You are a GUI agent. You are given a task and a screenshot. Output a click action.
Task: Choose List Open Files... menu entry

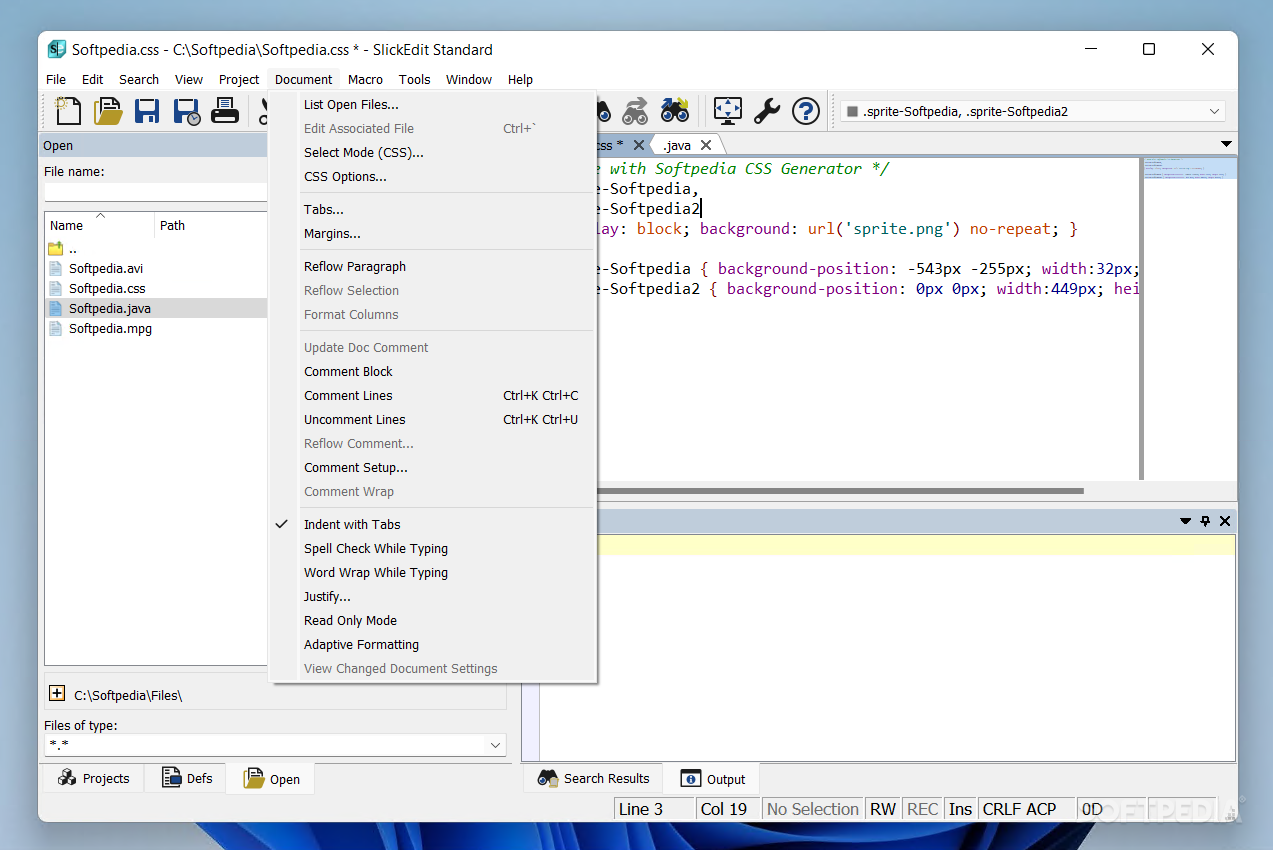point(351,104)
